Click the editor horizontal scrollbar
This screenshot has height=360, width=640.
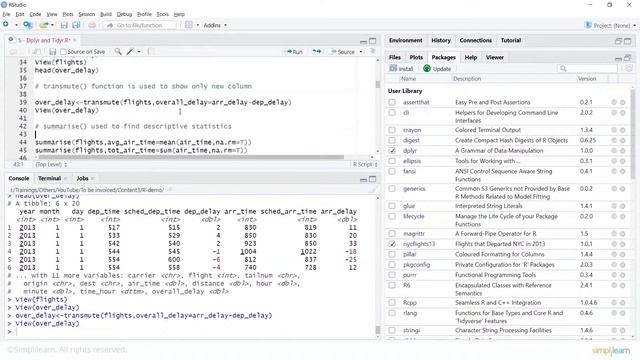point(191,157)
